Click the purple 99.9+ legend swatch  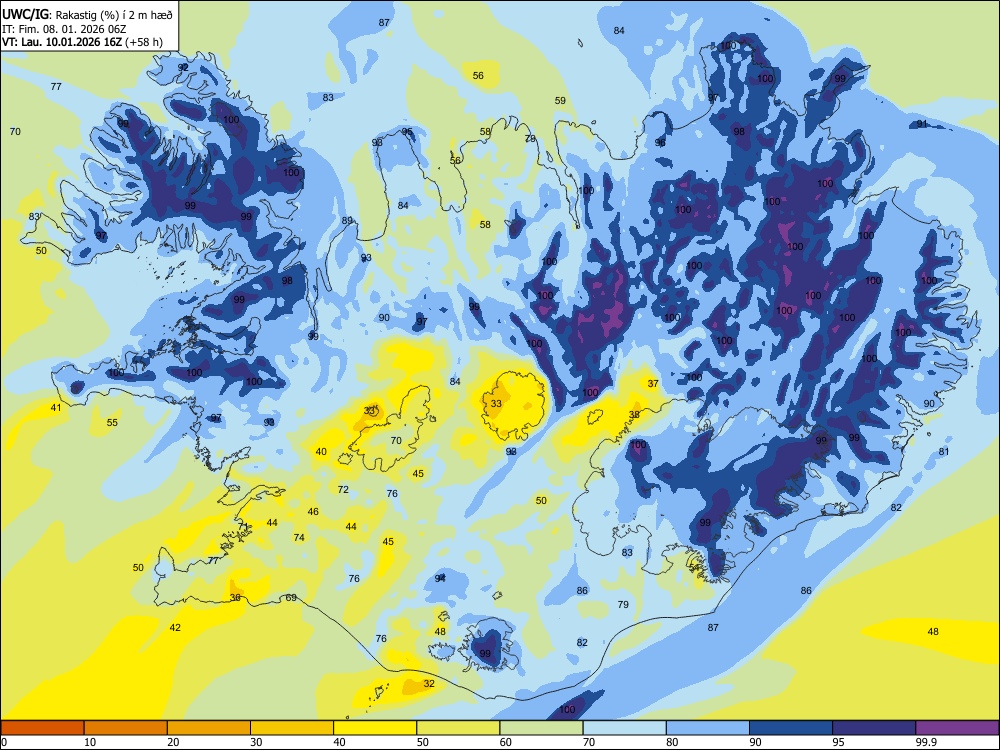coord(957,728)
